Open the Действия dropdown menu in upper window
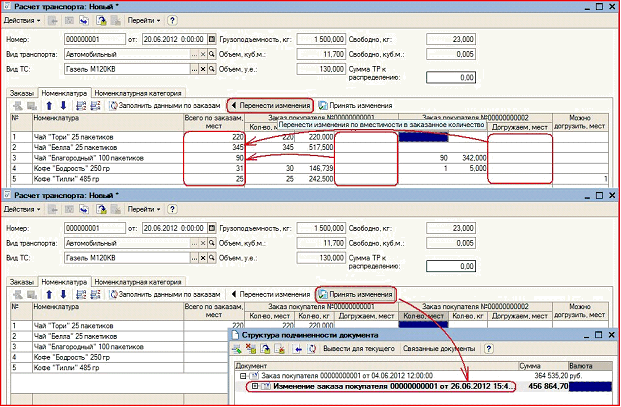The height and width of the screenshot is (407, 621). point(22,21)
